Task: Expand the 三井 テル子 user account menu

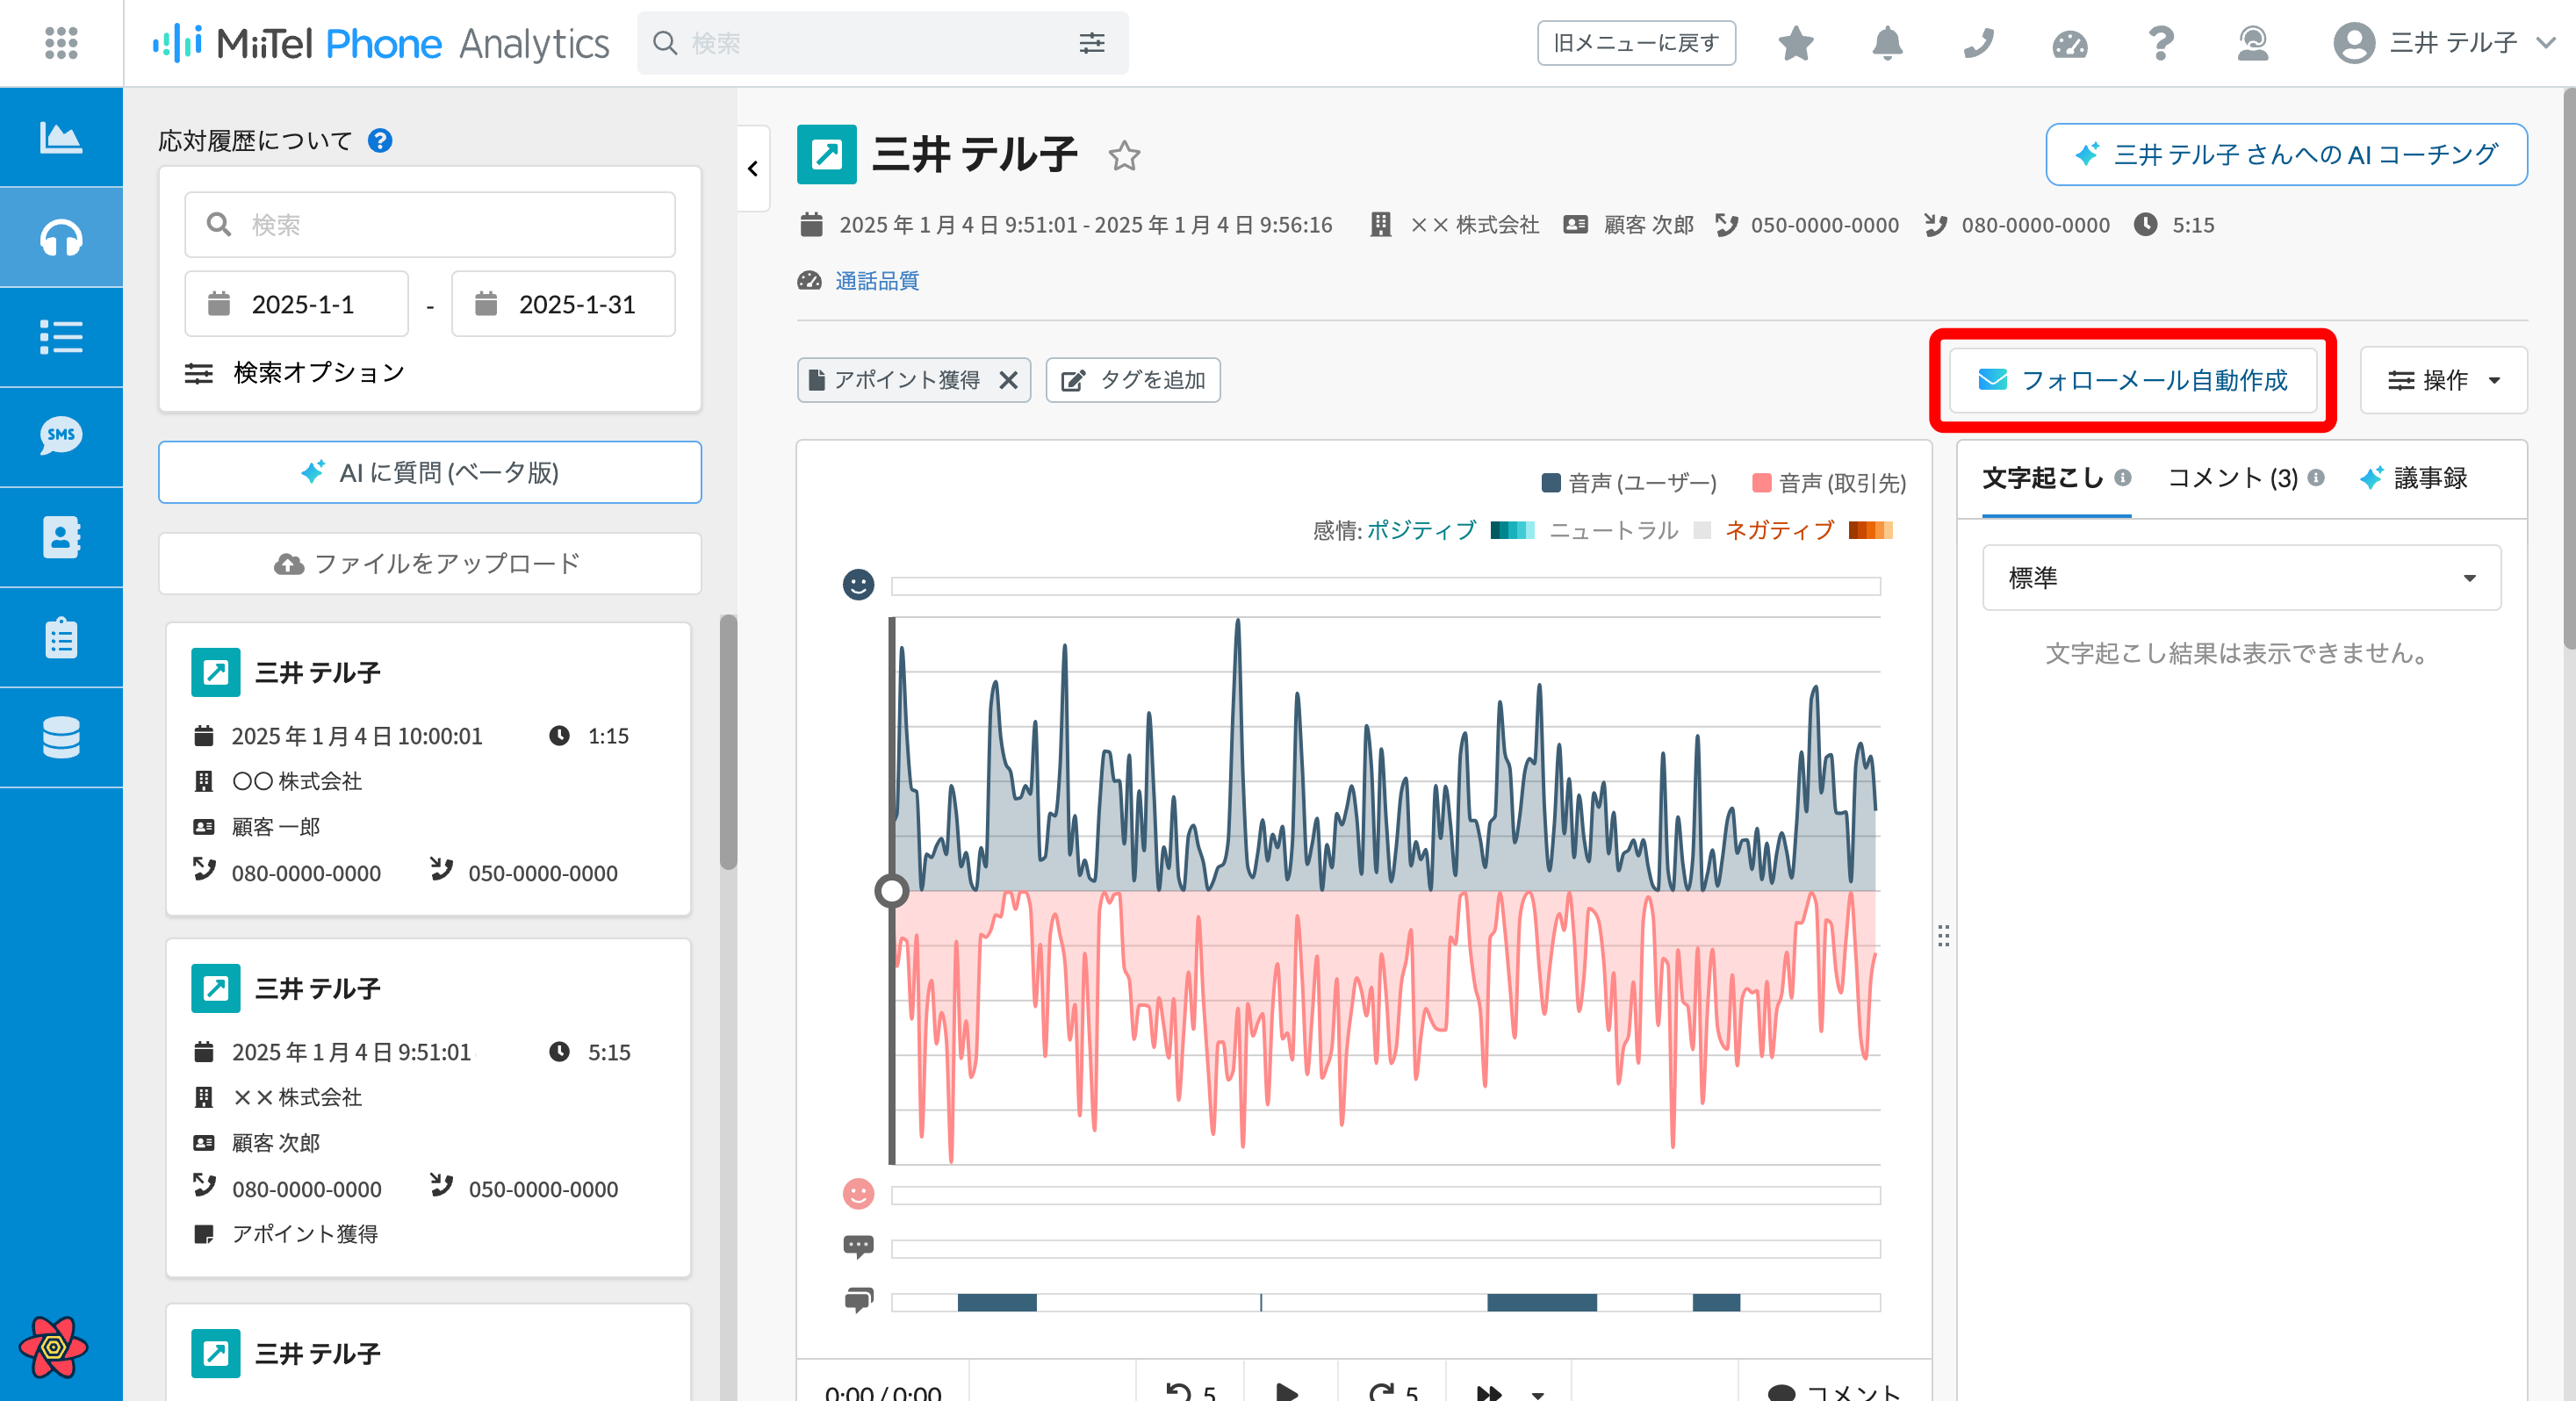Action: click(2444, 43)
